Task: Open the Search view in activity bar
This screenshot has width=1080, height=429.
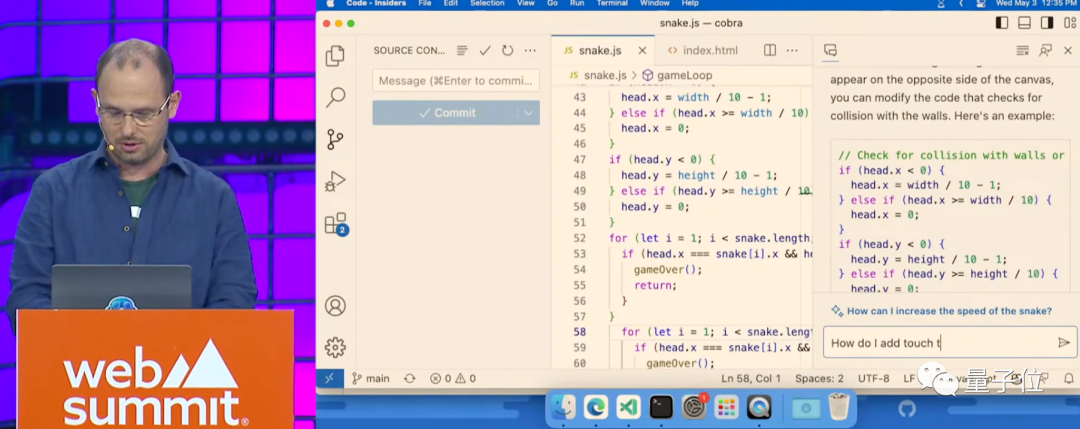Action: click(x=336, y=97)
